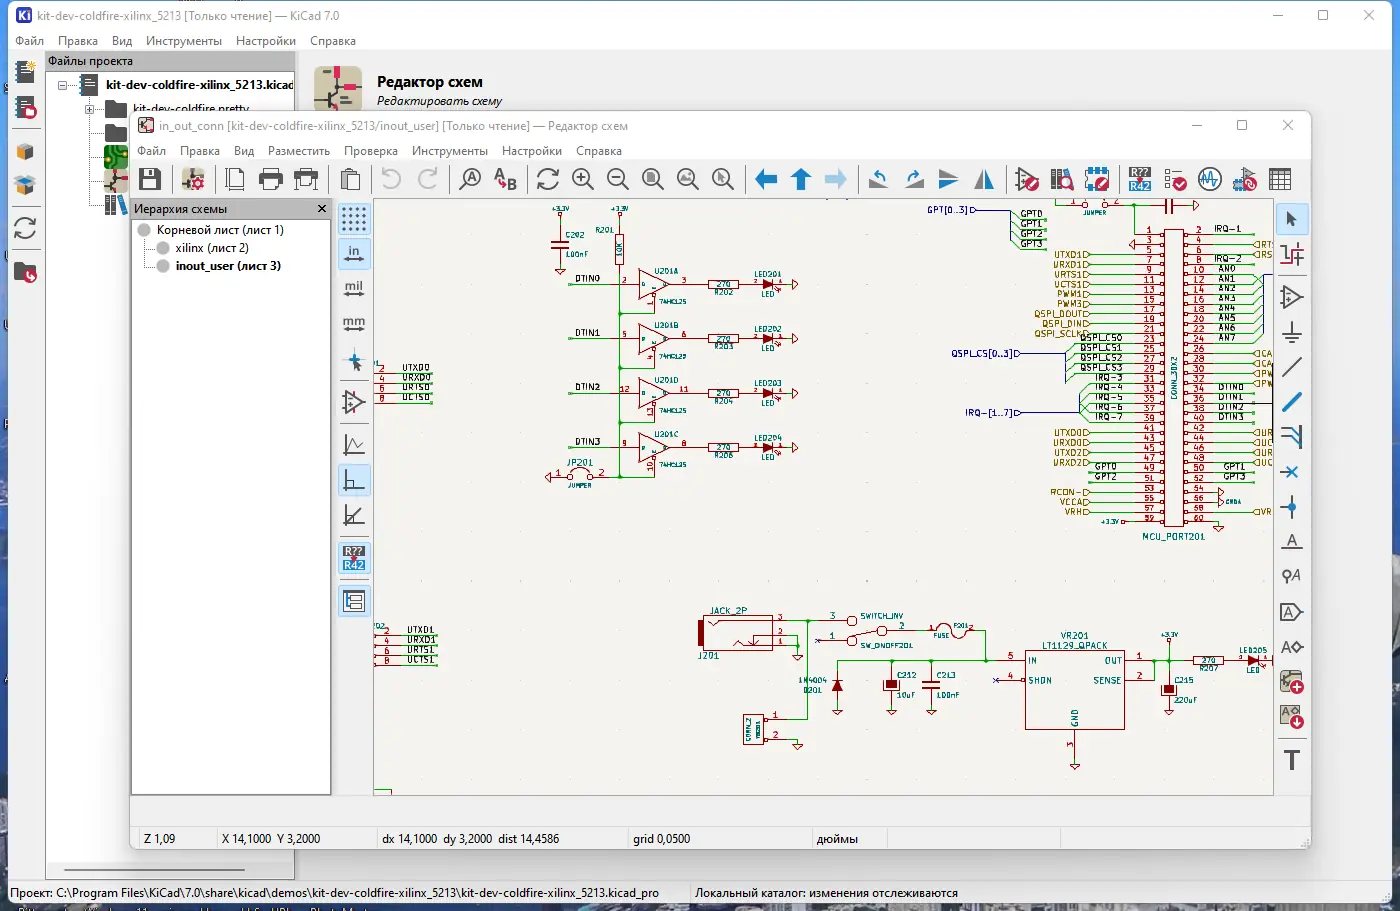Image resolution: width=1400 pixels, height=911 pixels.
Task: Select the Add Wire tool
Action: (1291, 367)
